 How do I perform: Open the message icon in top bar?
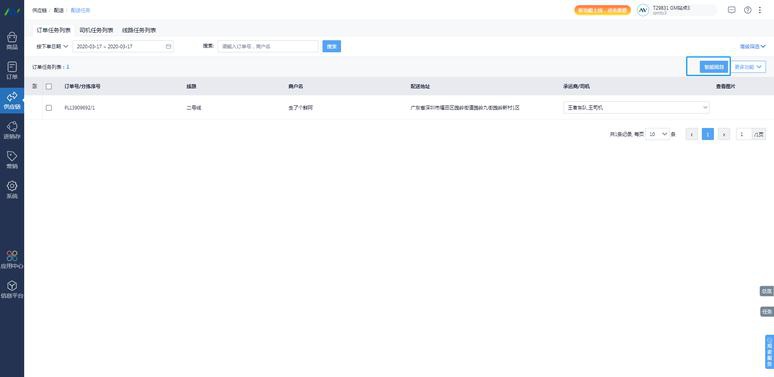(732, 10)
